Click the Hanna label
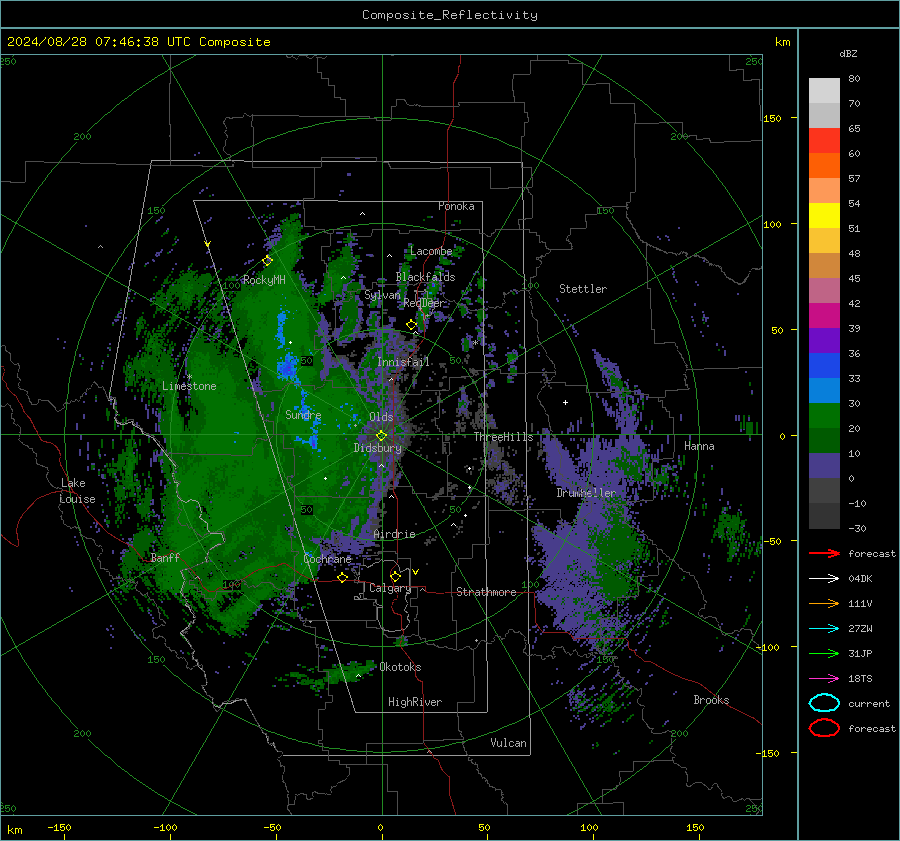Image resolution: width=900 pixels, height=841 pixels. [699, 446]
